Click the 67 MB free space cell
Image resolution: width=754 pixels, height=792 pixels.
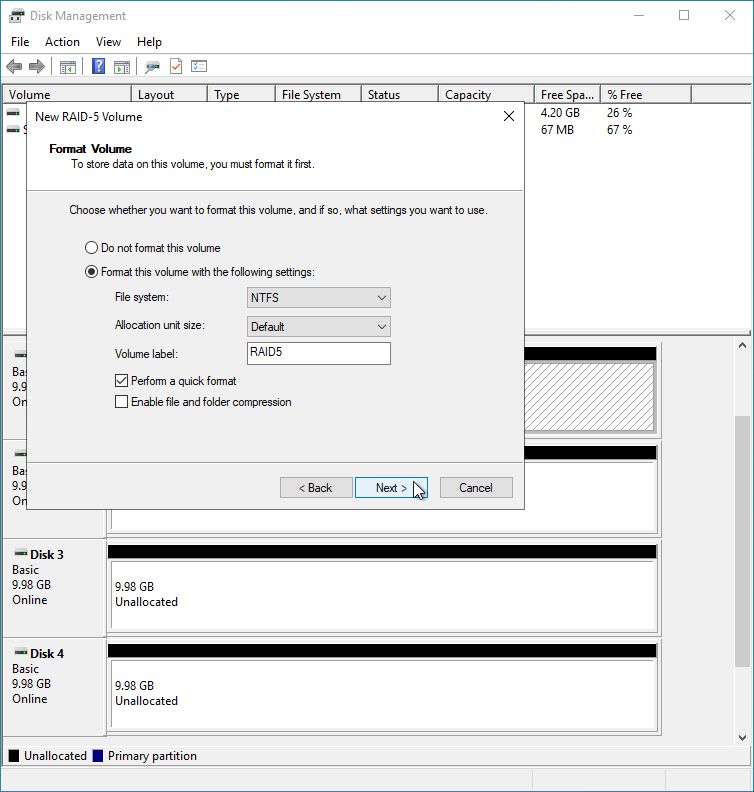click(557, 130)
